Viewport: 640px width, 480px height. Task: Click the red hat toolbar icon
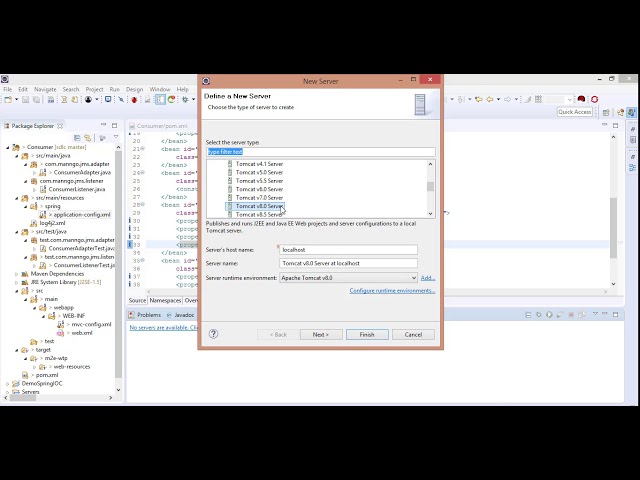[x=581, y=99]
